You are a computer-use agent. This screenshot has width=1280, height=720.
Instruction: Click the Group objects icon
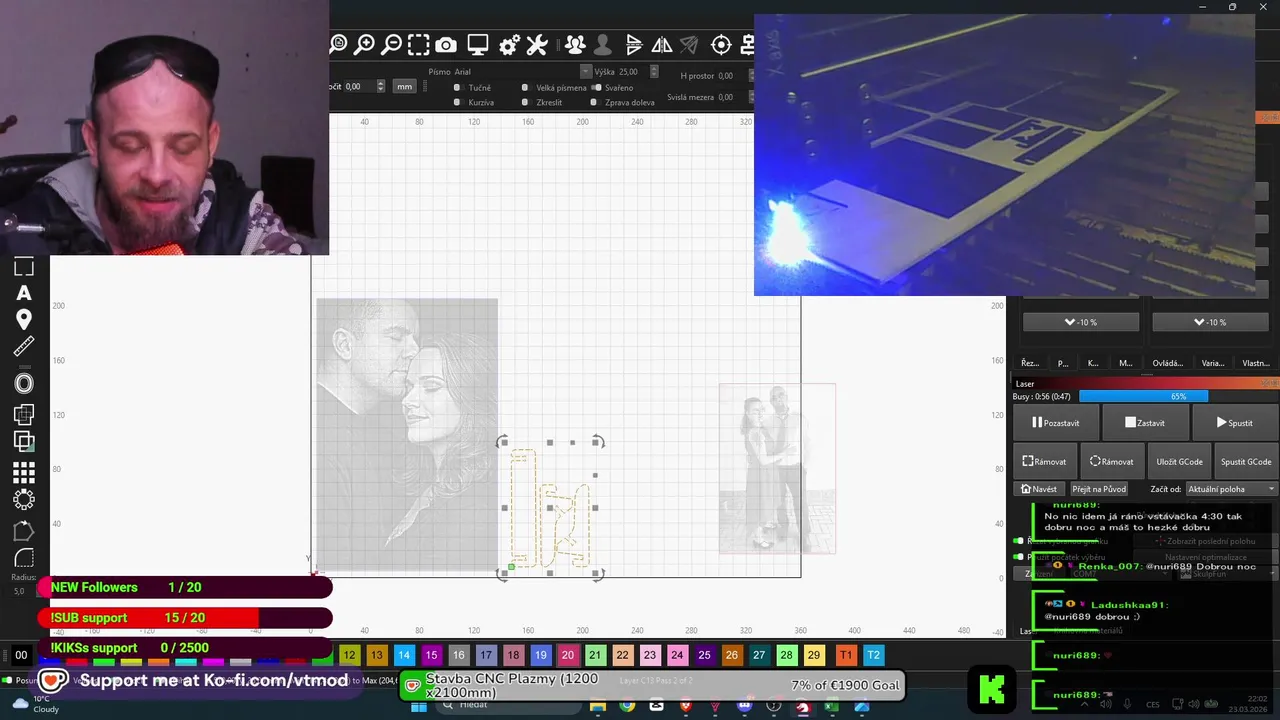[575, 45]
